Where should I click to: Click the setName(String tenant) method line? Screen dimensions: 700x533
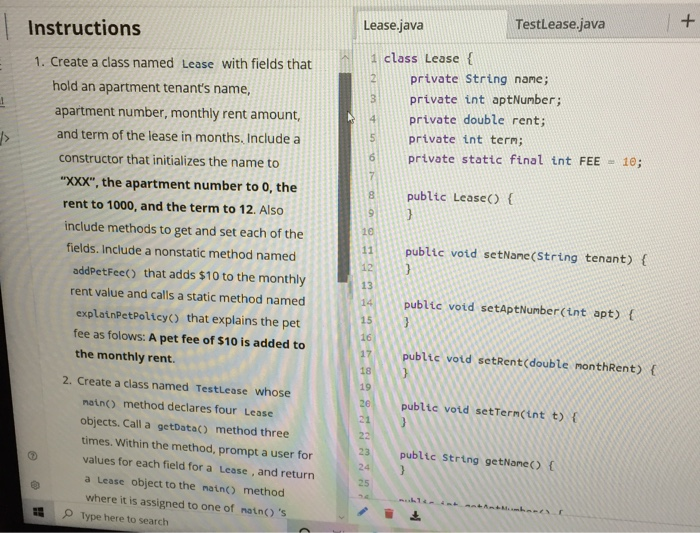[526, 256]
